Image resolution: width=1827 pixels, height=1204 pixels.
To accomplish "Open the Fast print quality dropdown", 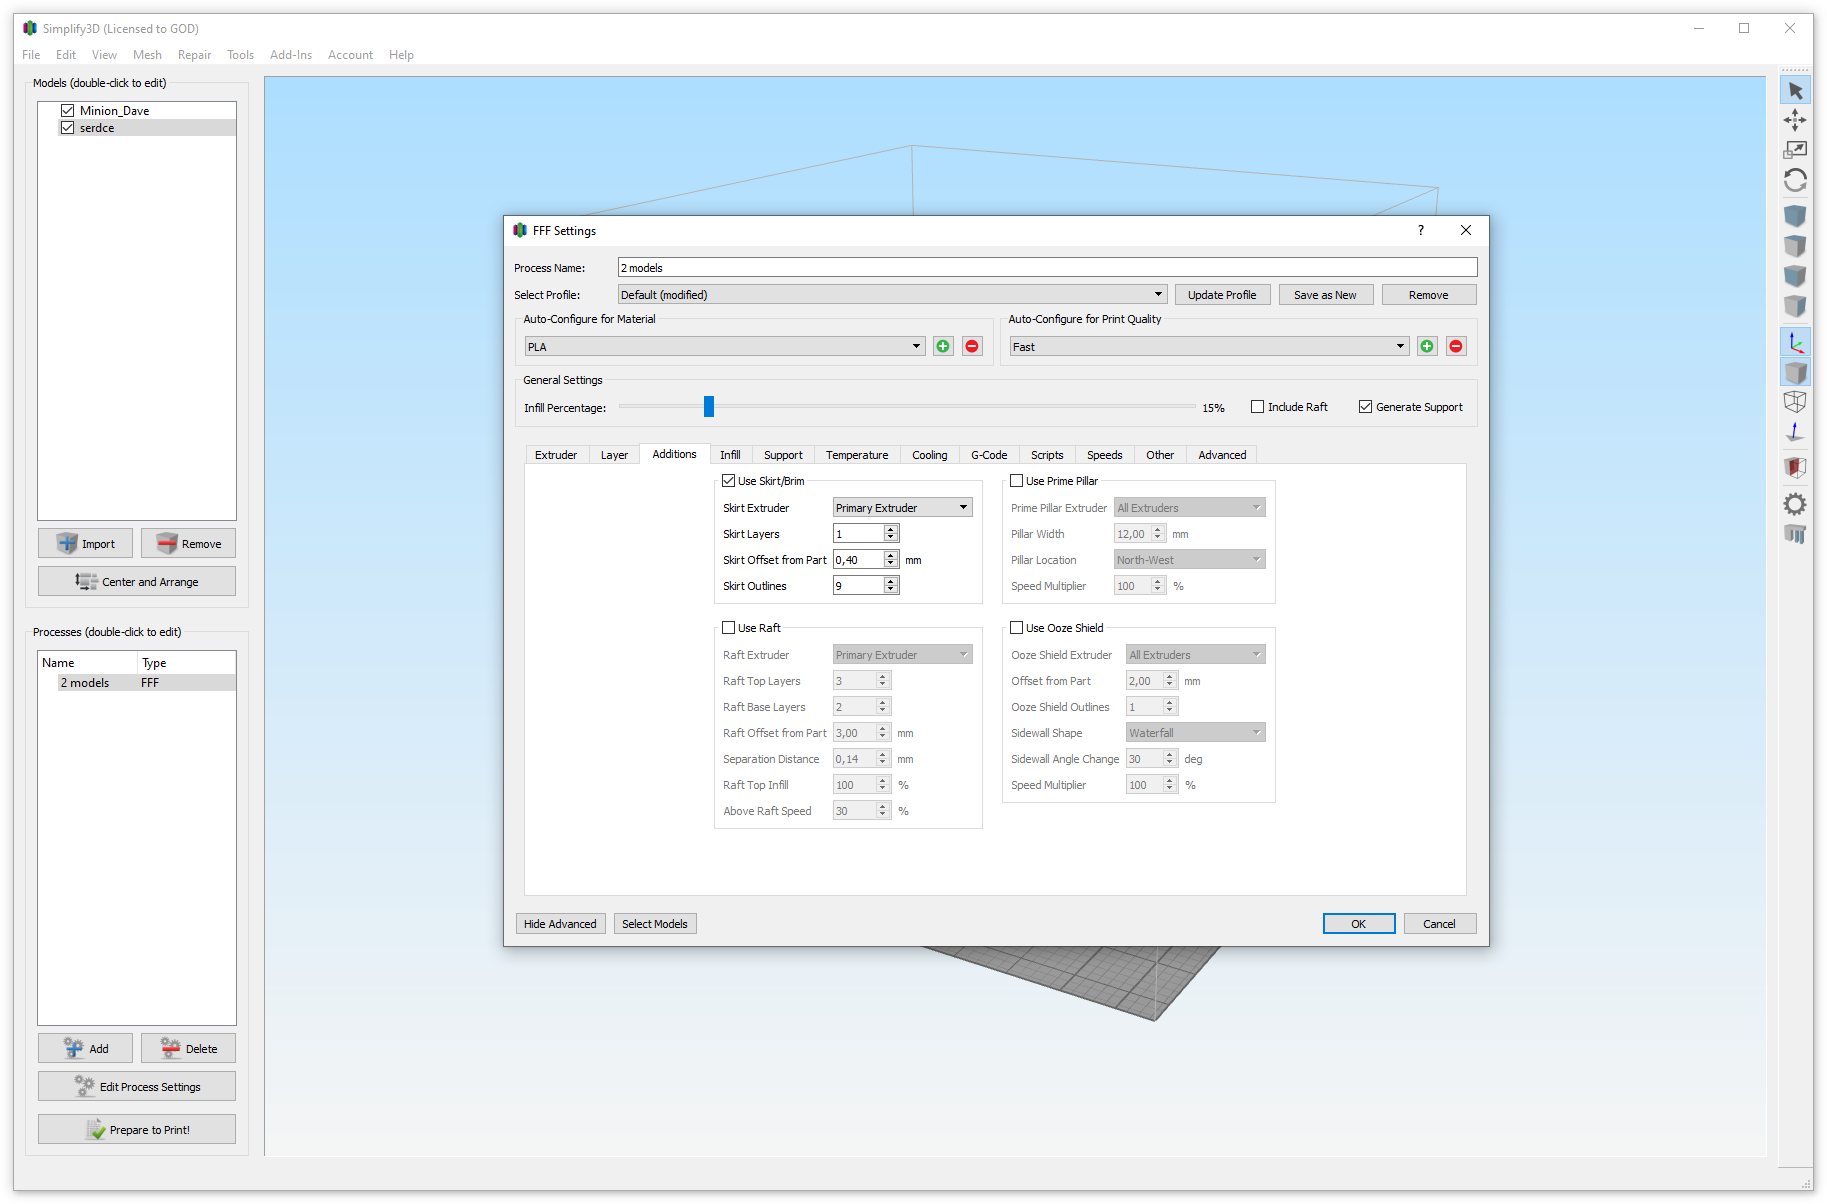I will [1209, 346].
